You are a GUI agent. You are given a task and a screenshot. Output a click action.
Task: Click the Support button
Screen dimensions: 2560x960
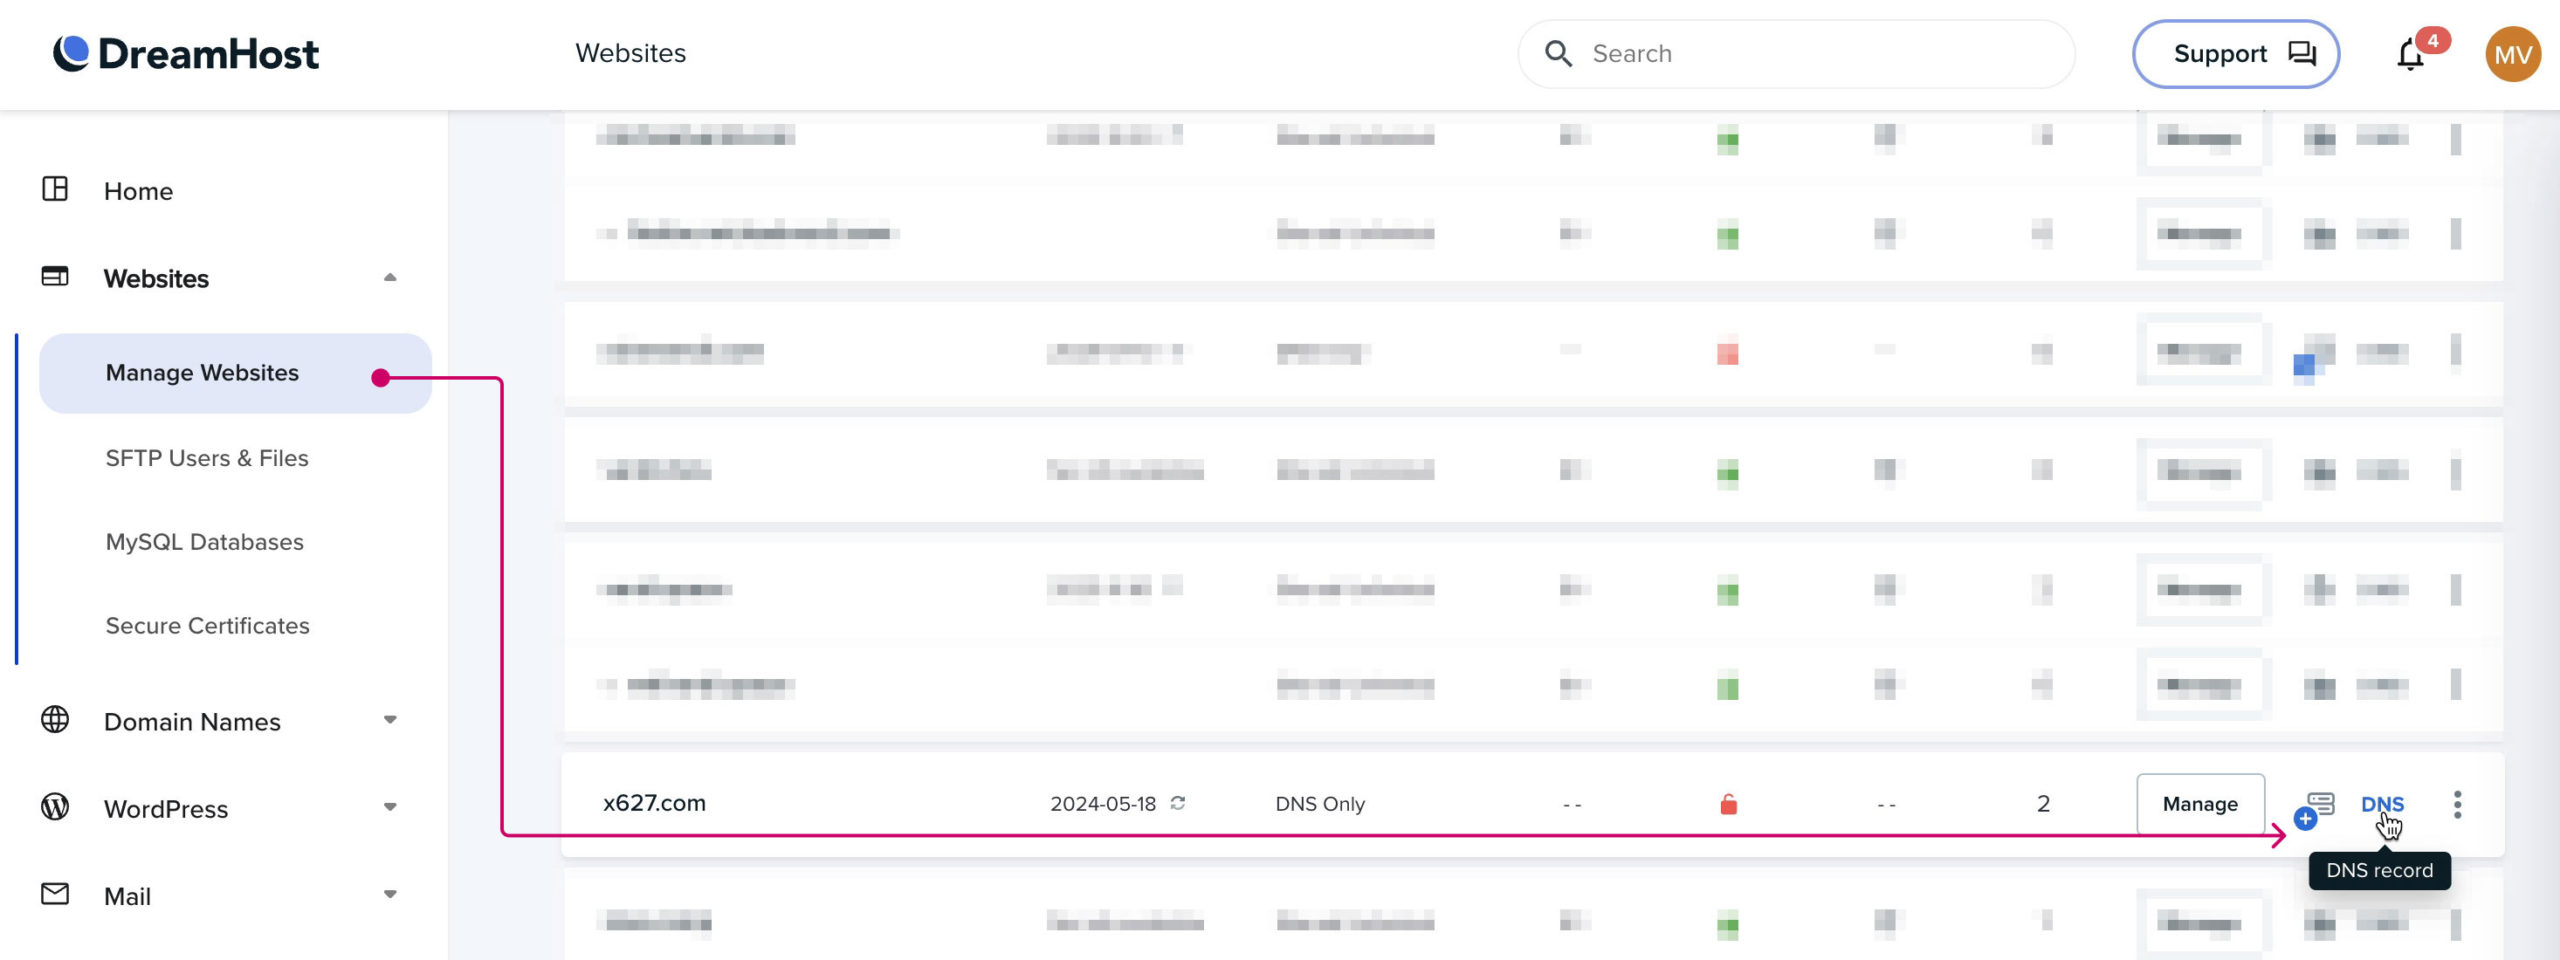(x=2235, y=54)
